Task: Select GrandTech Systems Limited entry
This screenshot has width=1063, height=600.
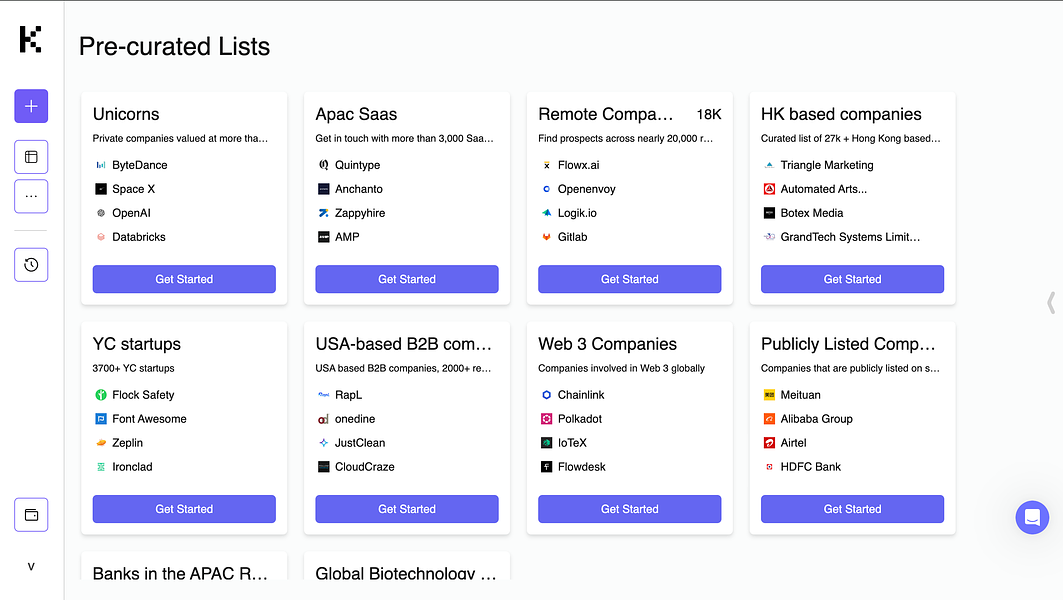Action: pyautogui.click(x=850, y=237)
